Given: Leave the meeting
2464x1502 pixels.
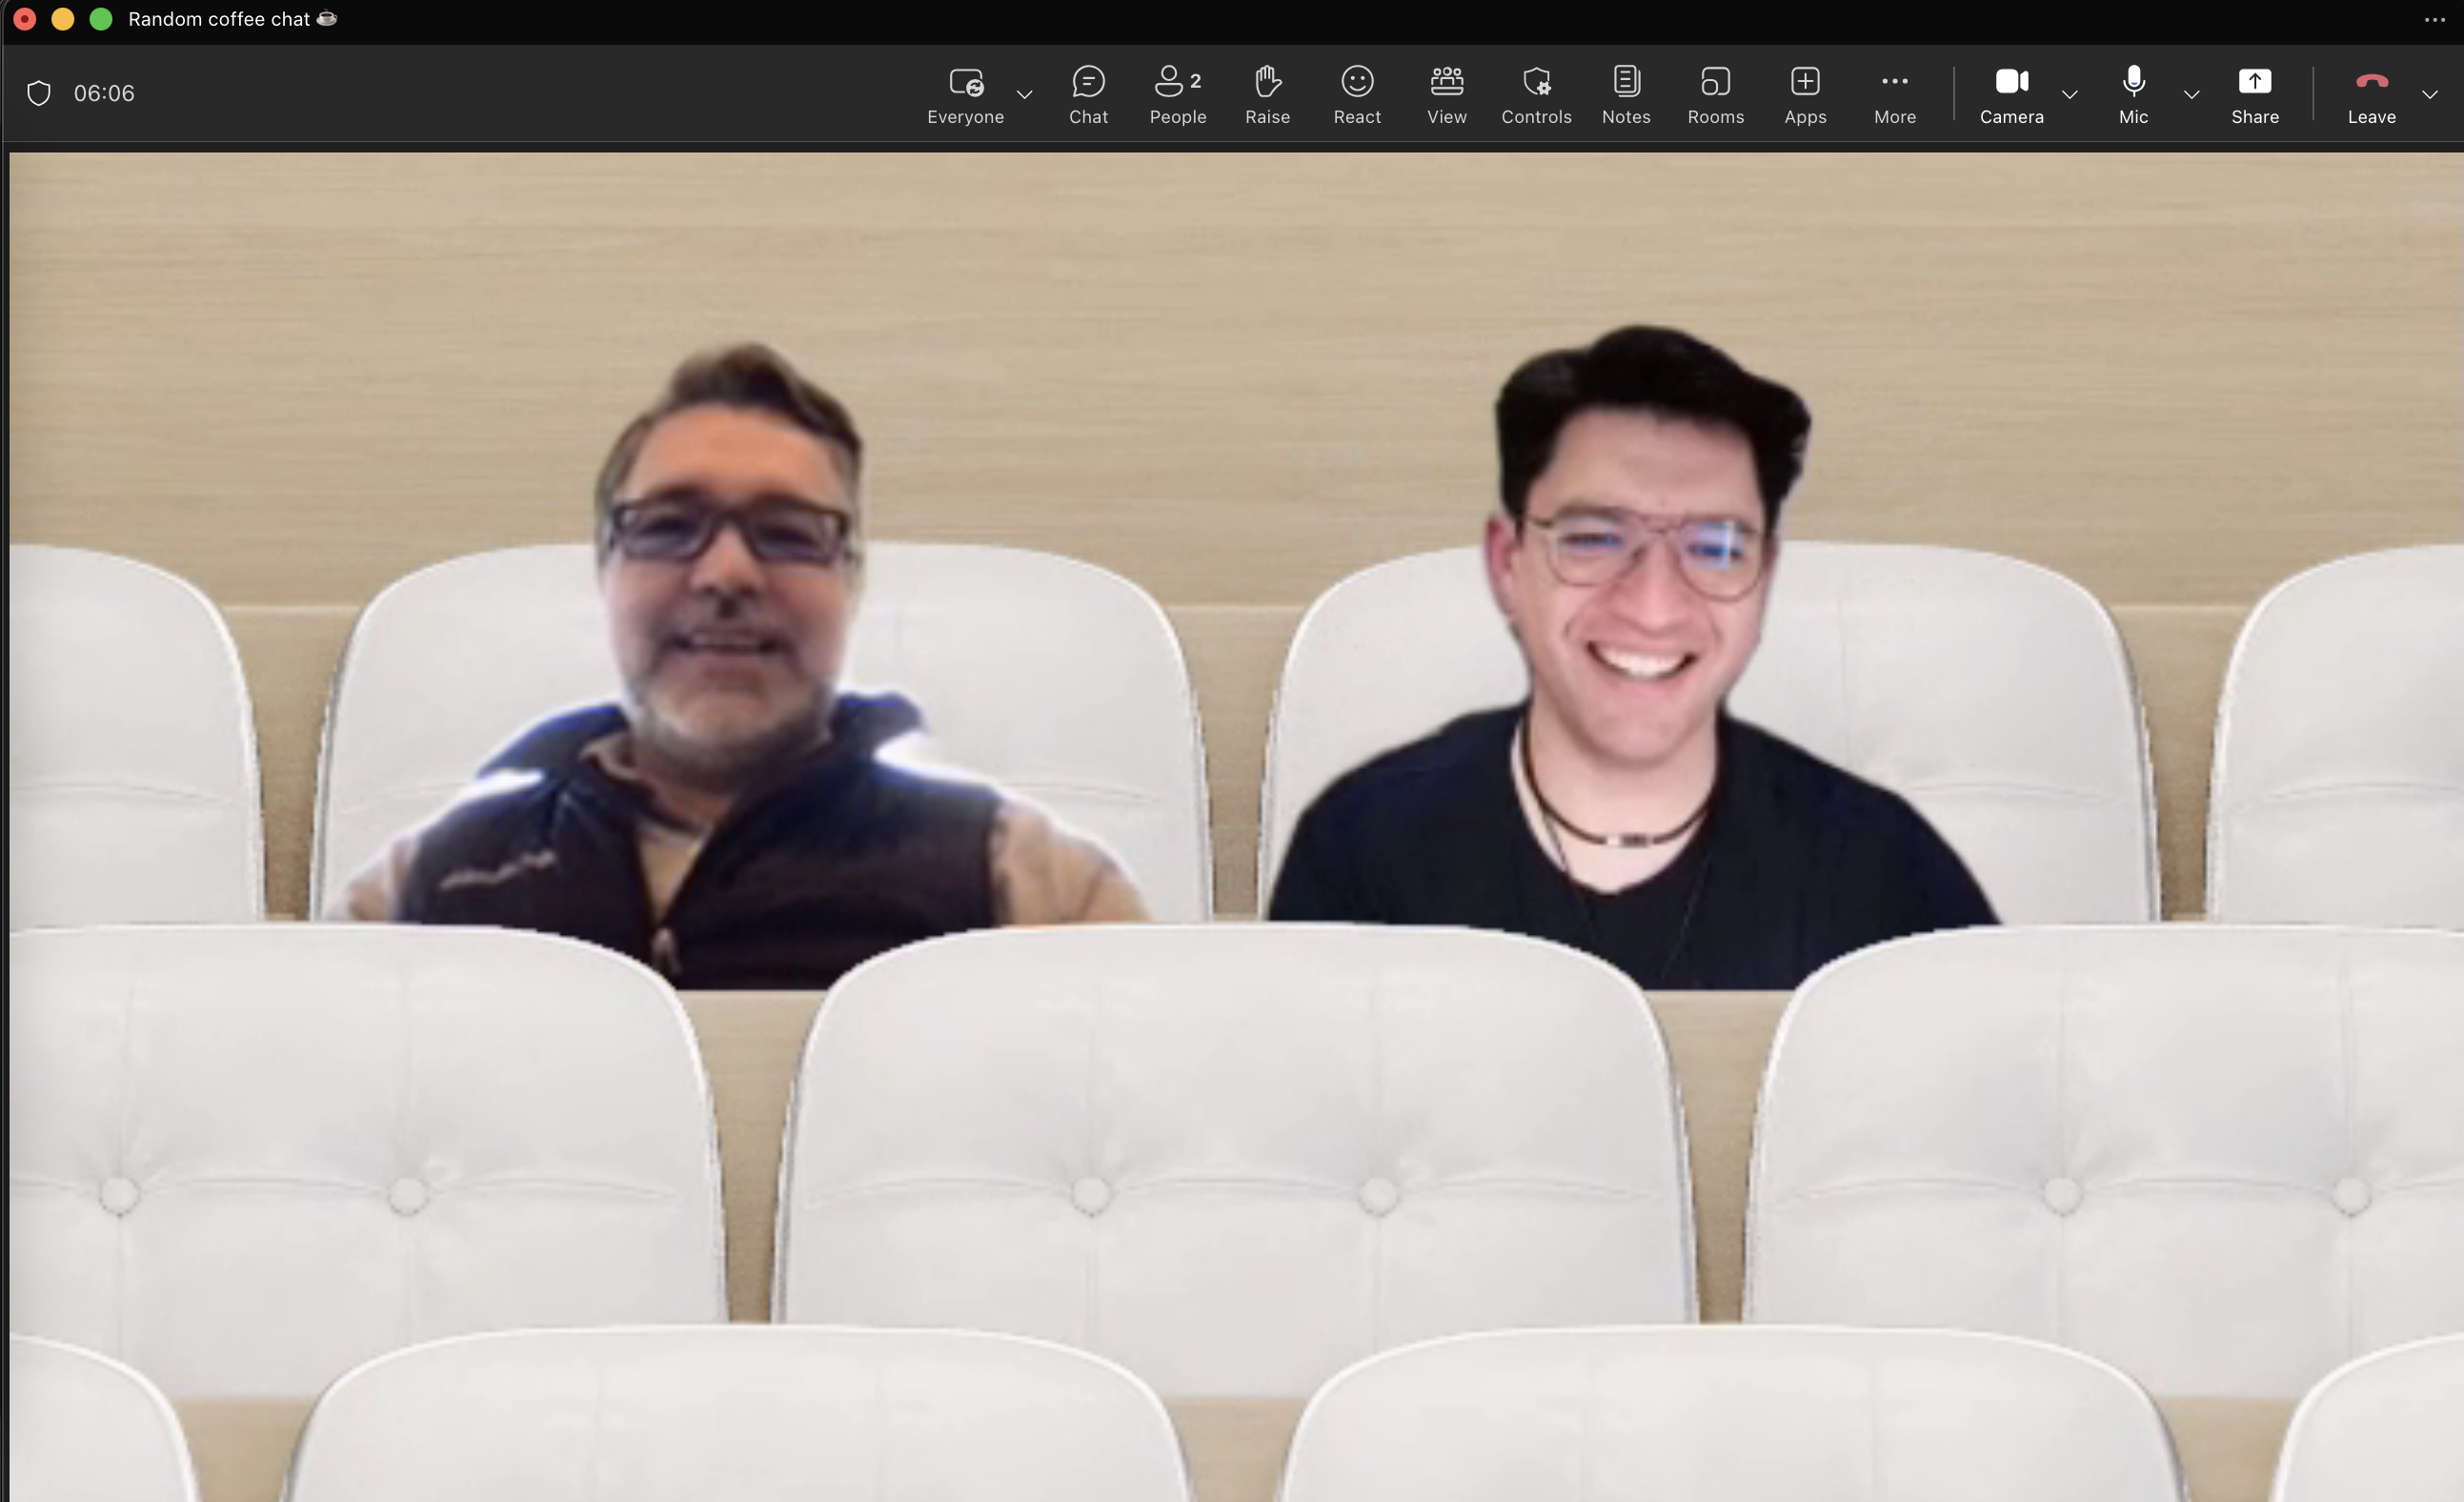Looking at the screenshot, I should 2371,94.
